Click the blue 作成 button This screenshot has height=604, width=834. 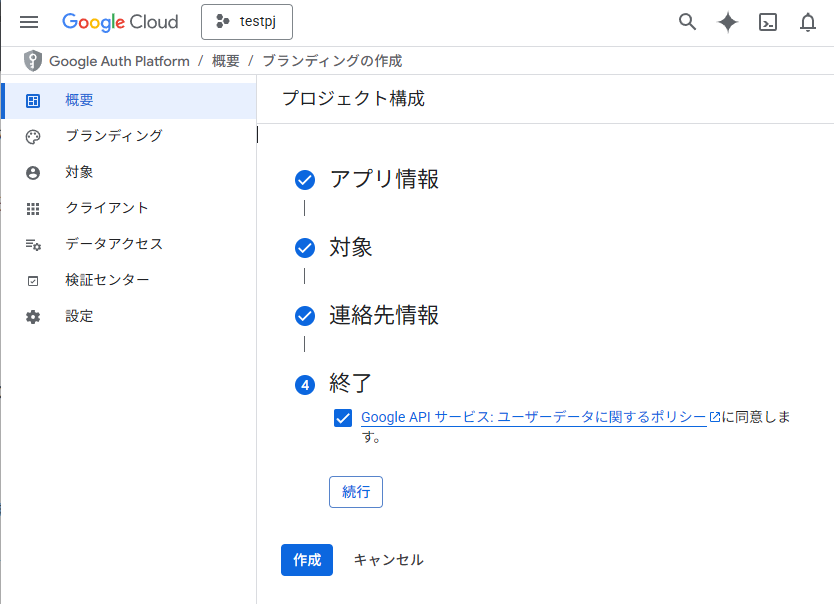click(x=306, y=560)
